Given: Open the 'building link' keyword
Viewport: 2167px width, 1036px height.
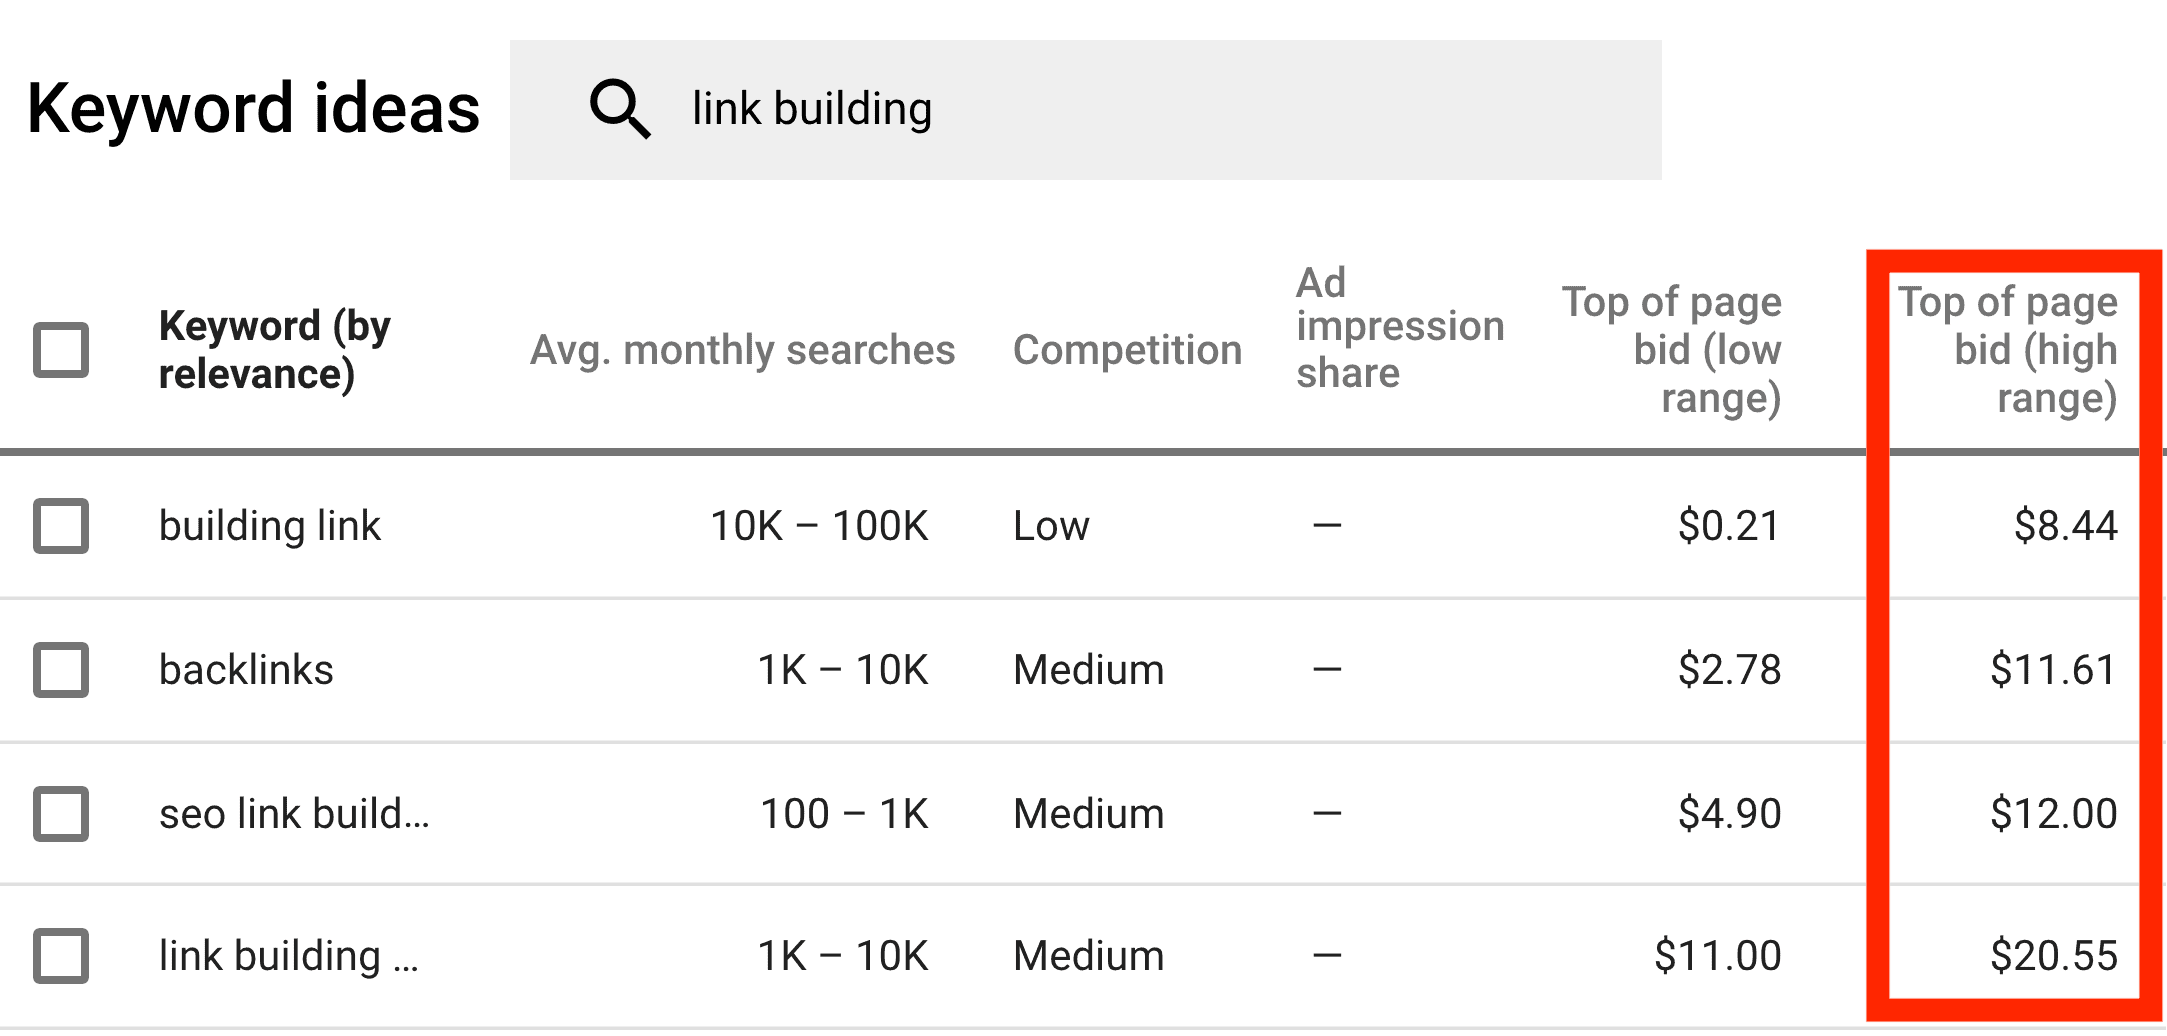Looking at the screenshot, I should point(270,526).
